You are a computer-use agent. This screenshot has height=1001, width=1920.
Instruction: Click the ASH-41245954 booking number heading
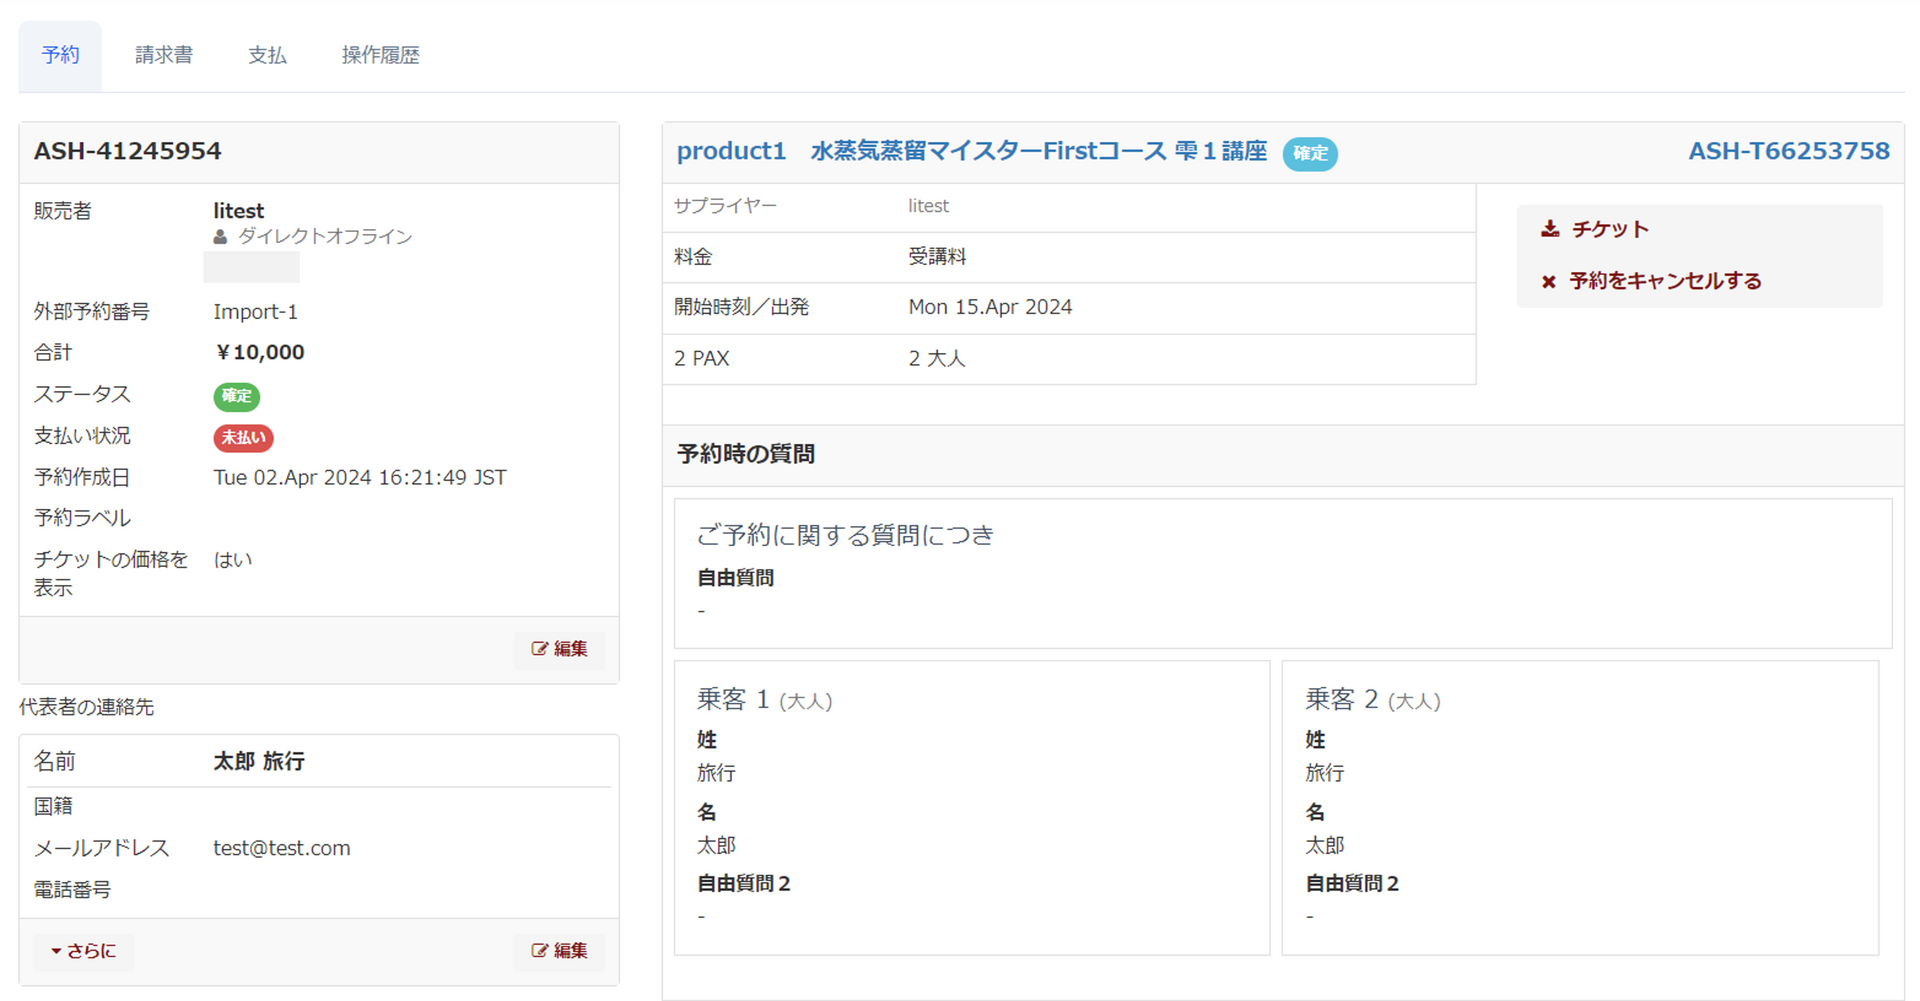128,151
